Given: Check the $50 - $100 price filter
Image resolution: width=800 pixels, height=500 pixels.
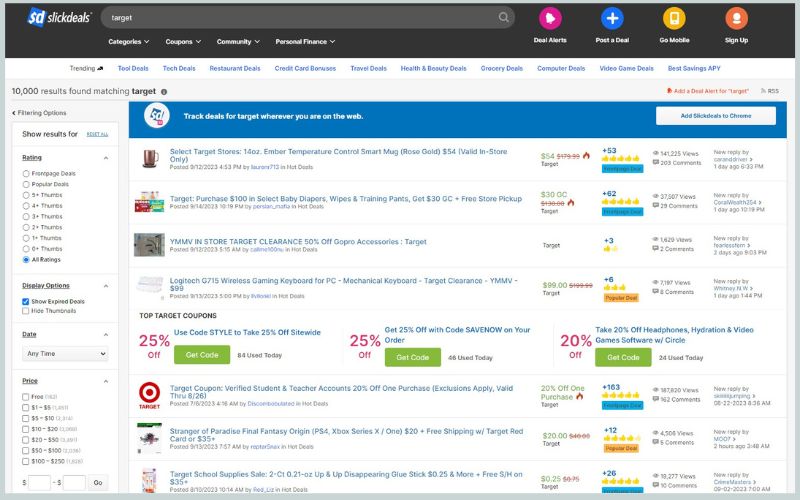Looking at the screenshot, I should point(26,451).
